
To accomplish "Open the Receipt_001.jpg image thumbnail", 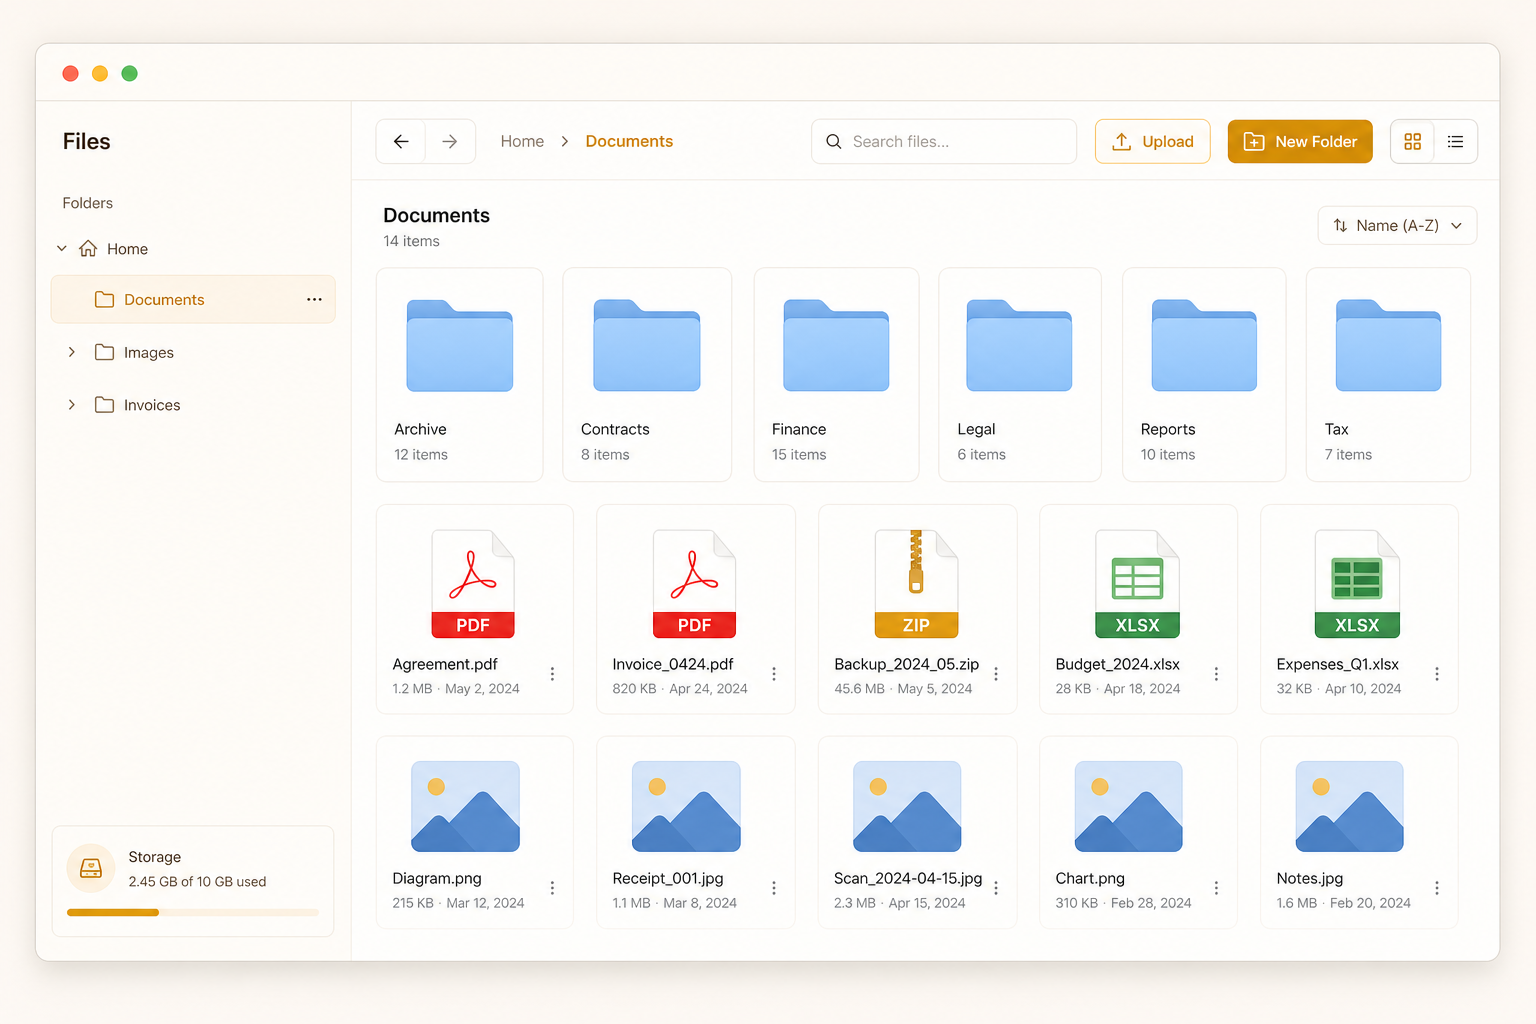I will pyautogui.click(x=686, y=807).
